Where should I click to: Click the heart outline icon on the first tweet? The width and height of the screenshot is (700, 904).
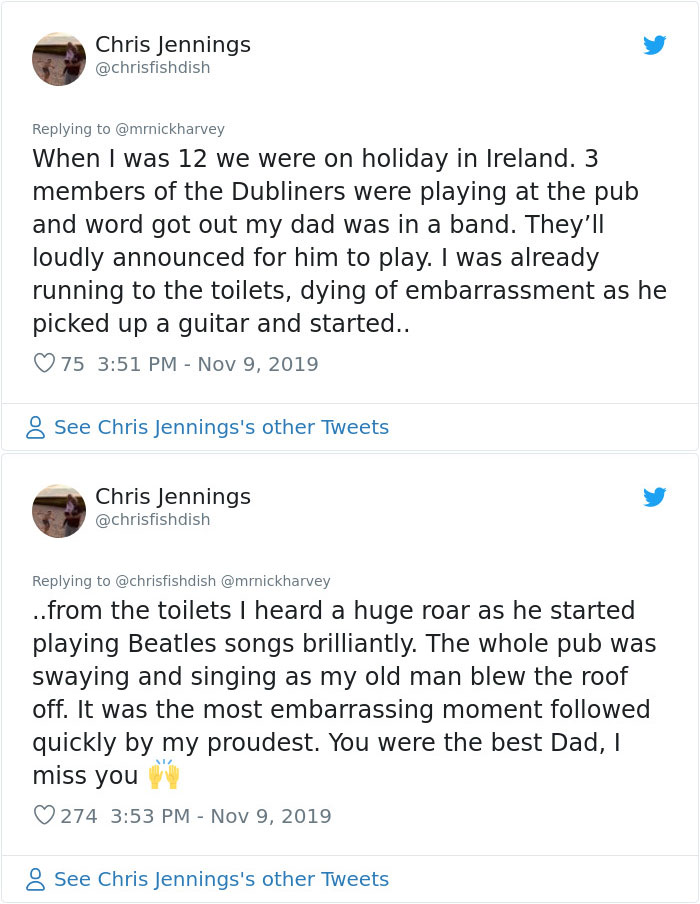(42, 364)
